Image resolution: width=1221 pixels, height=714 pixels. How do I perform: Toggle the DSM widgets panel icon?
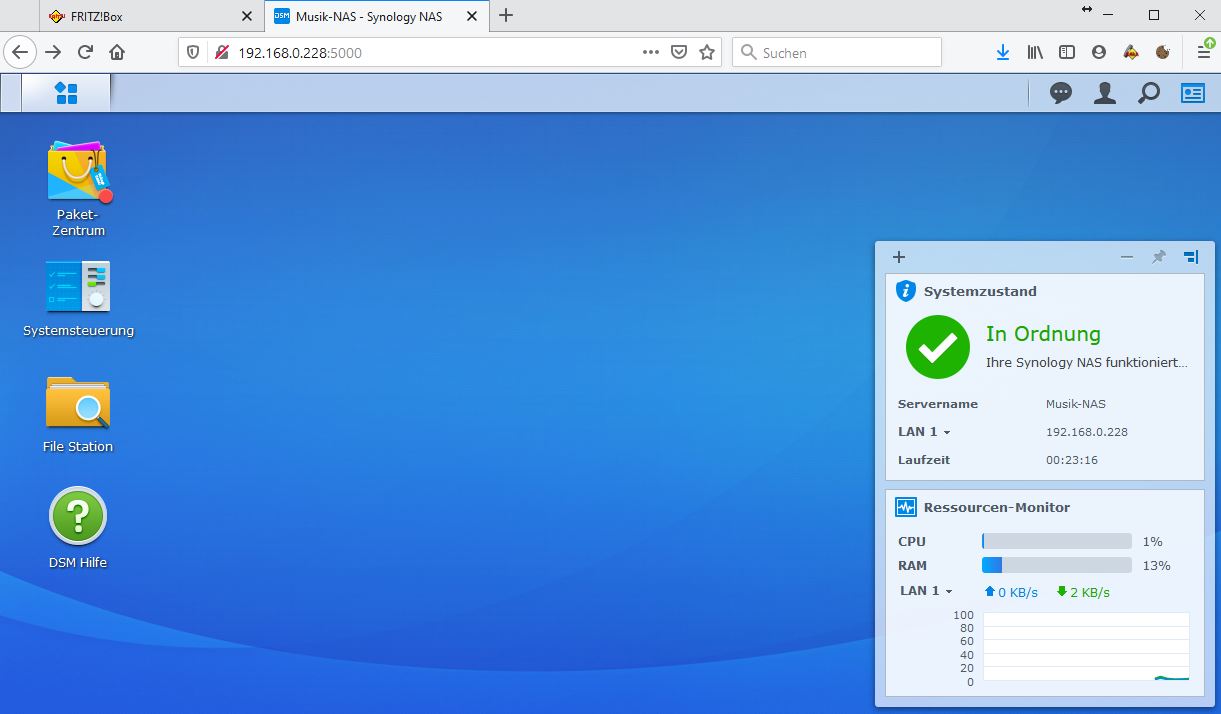click(x=1193, y=93)
